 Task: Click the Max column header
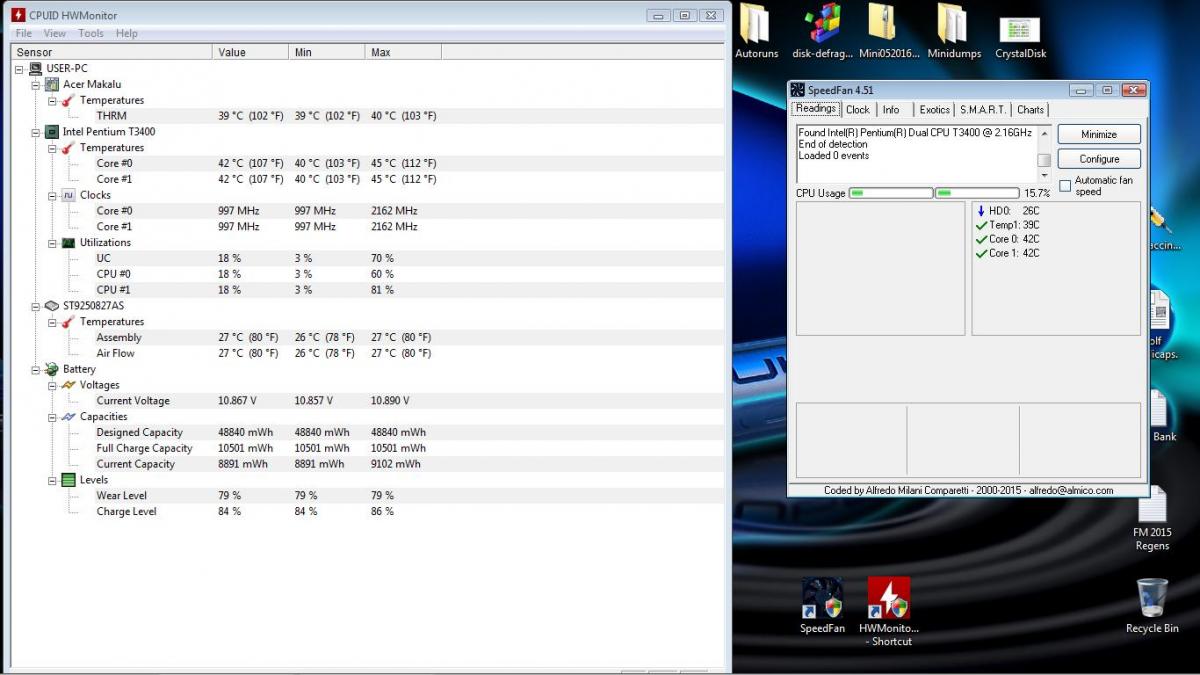tap(403, 52)
